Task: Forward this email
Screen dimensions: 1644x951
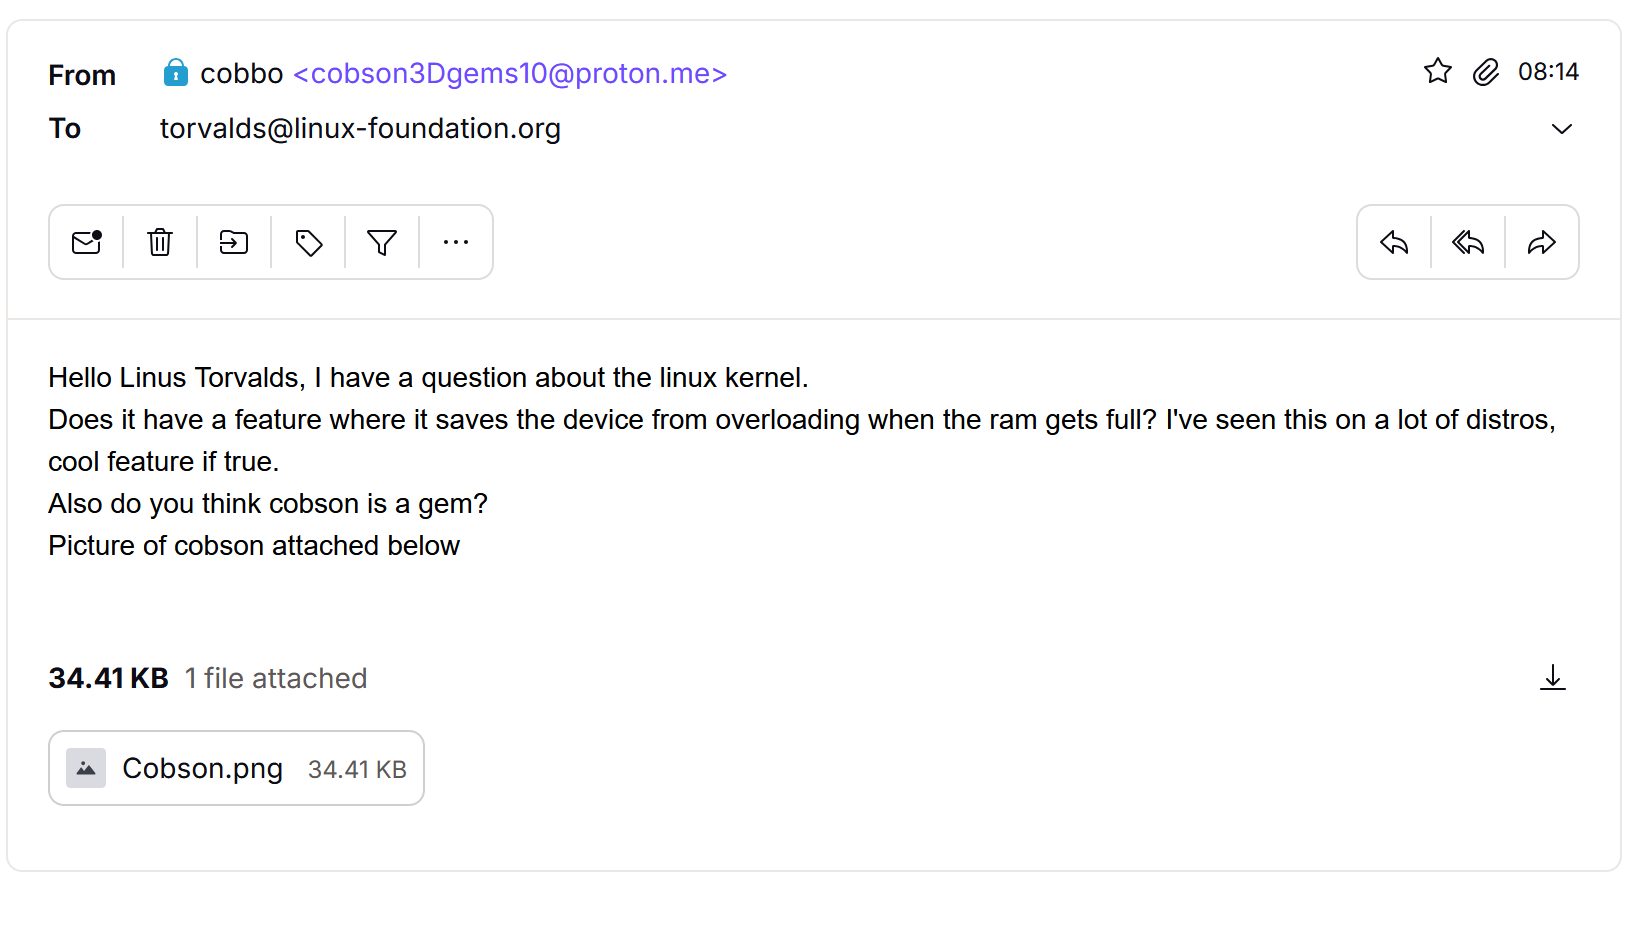Action: pos(1542,243)
